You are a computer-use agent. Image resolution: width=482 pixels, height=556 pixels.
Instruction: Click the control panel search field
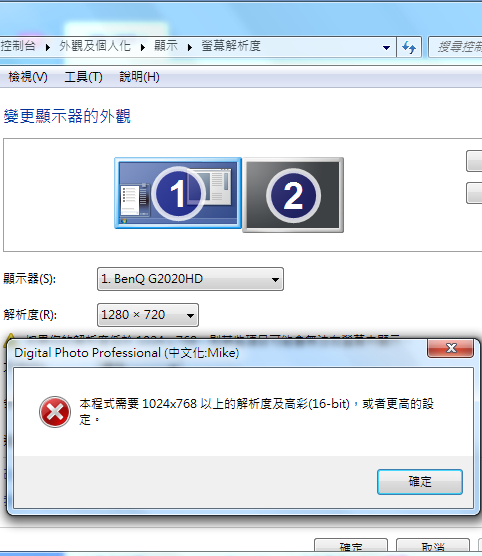click(x=455, y=47)
